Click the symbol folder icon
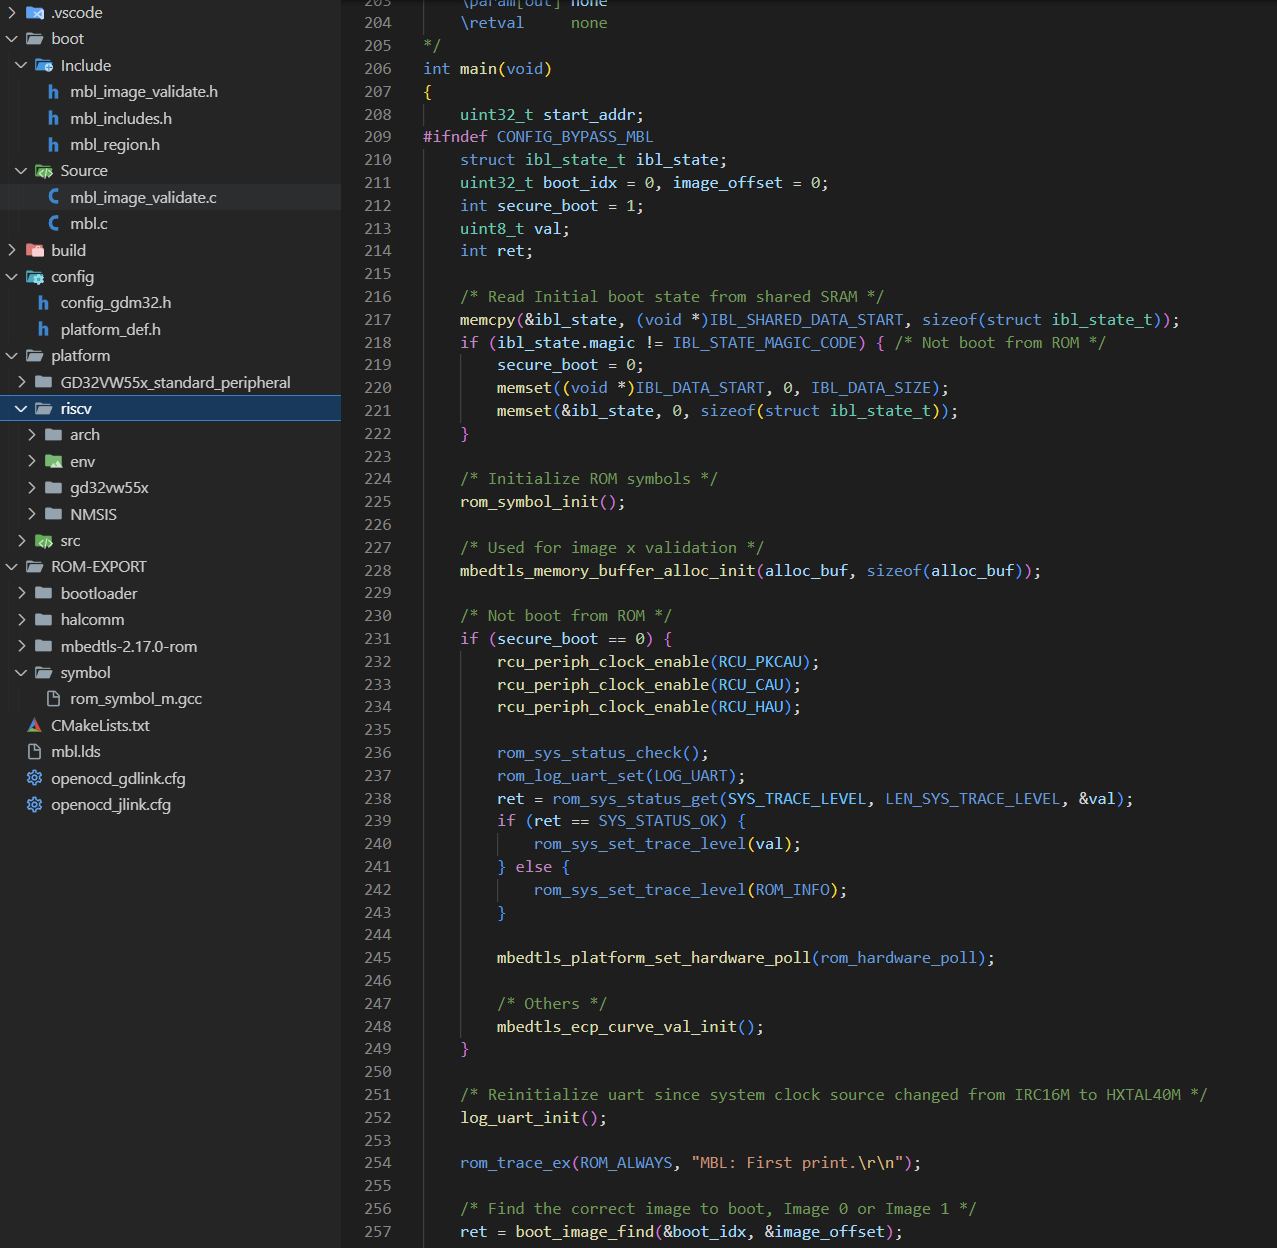 click(44, 673)
